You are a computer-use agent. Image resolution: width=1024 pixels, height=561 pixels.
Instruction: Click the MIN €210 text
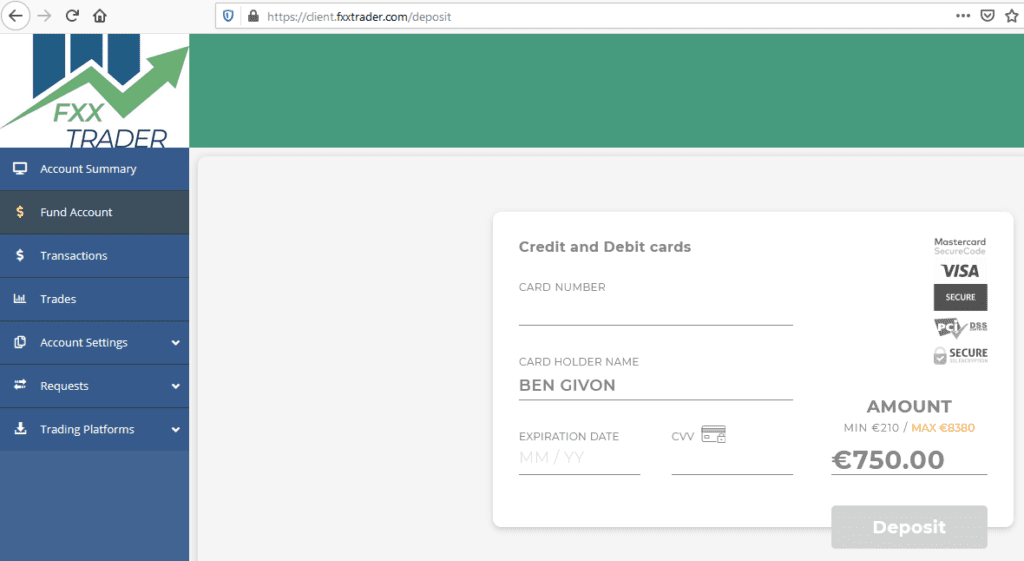click(x=871, y=428)
